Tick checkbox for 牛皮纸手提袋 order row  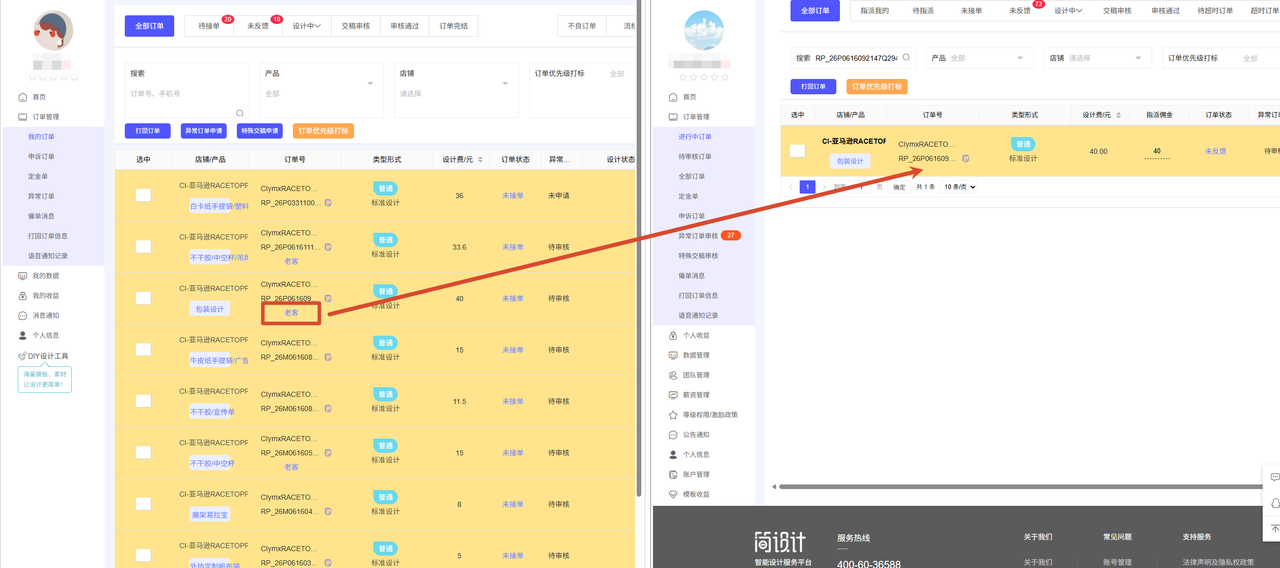(143, 349)
